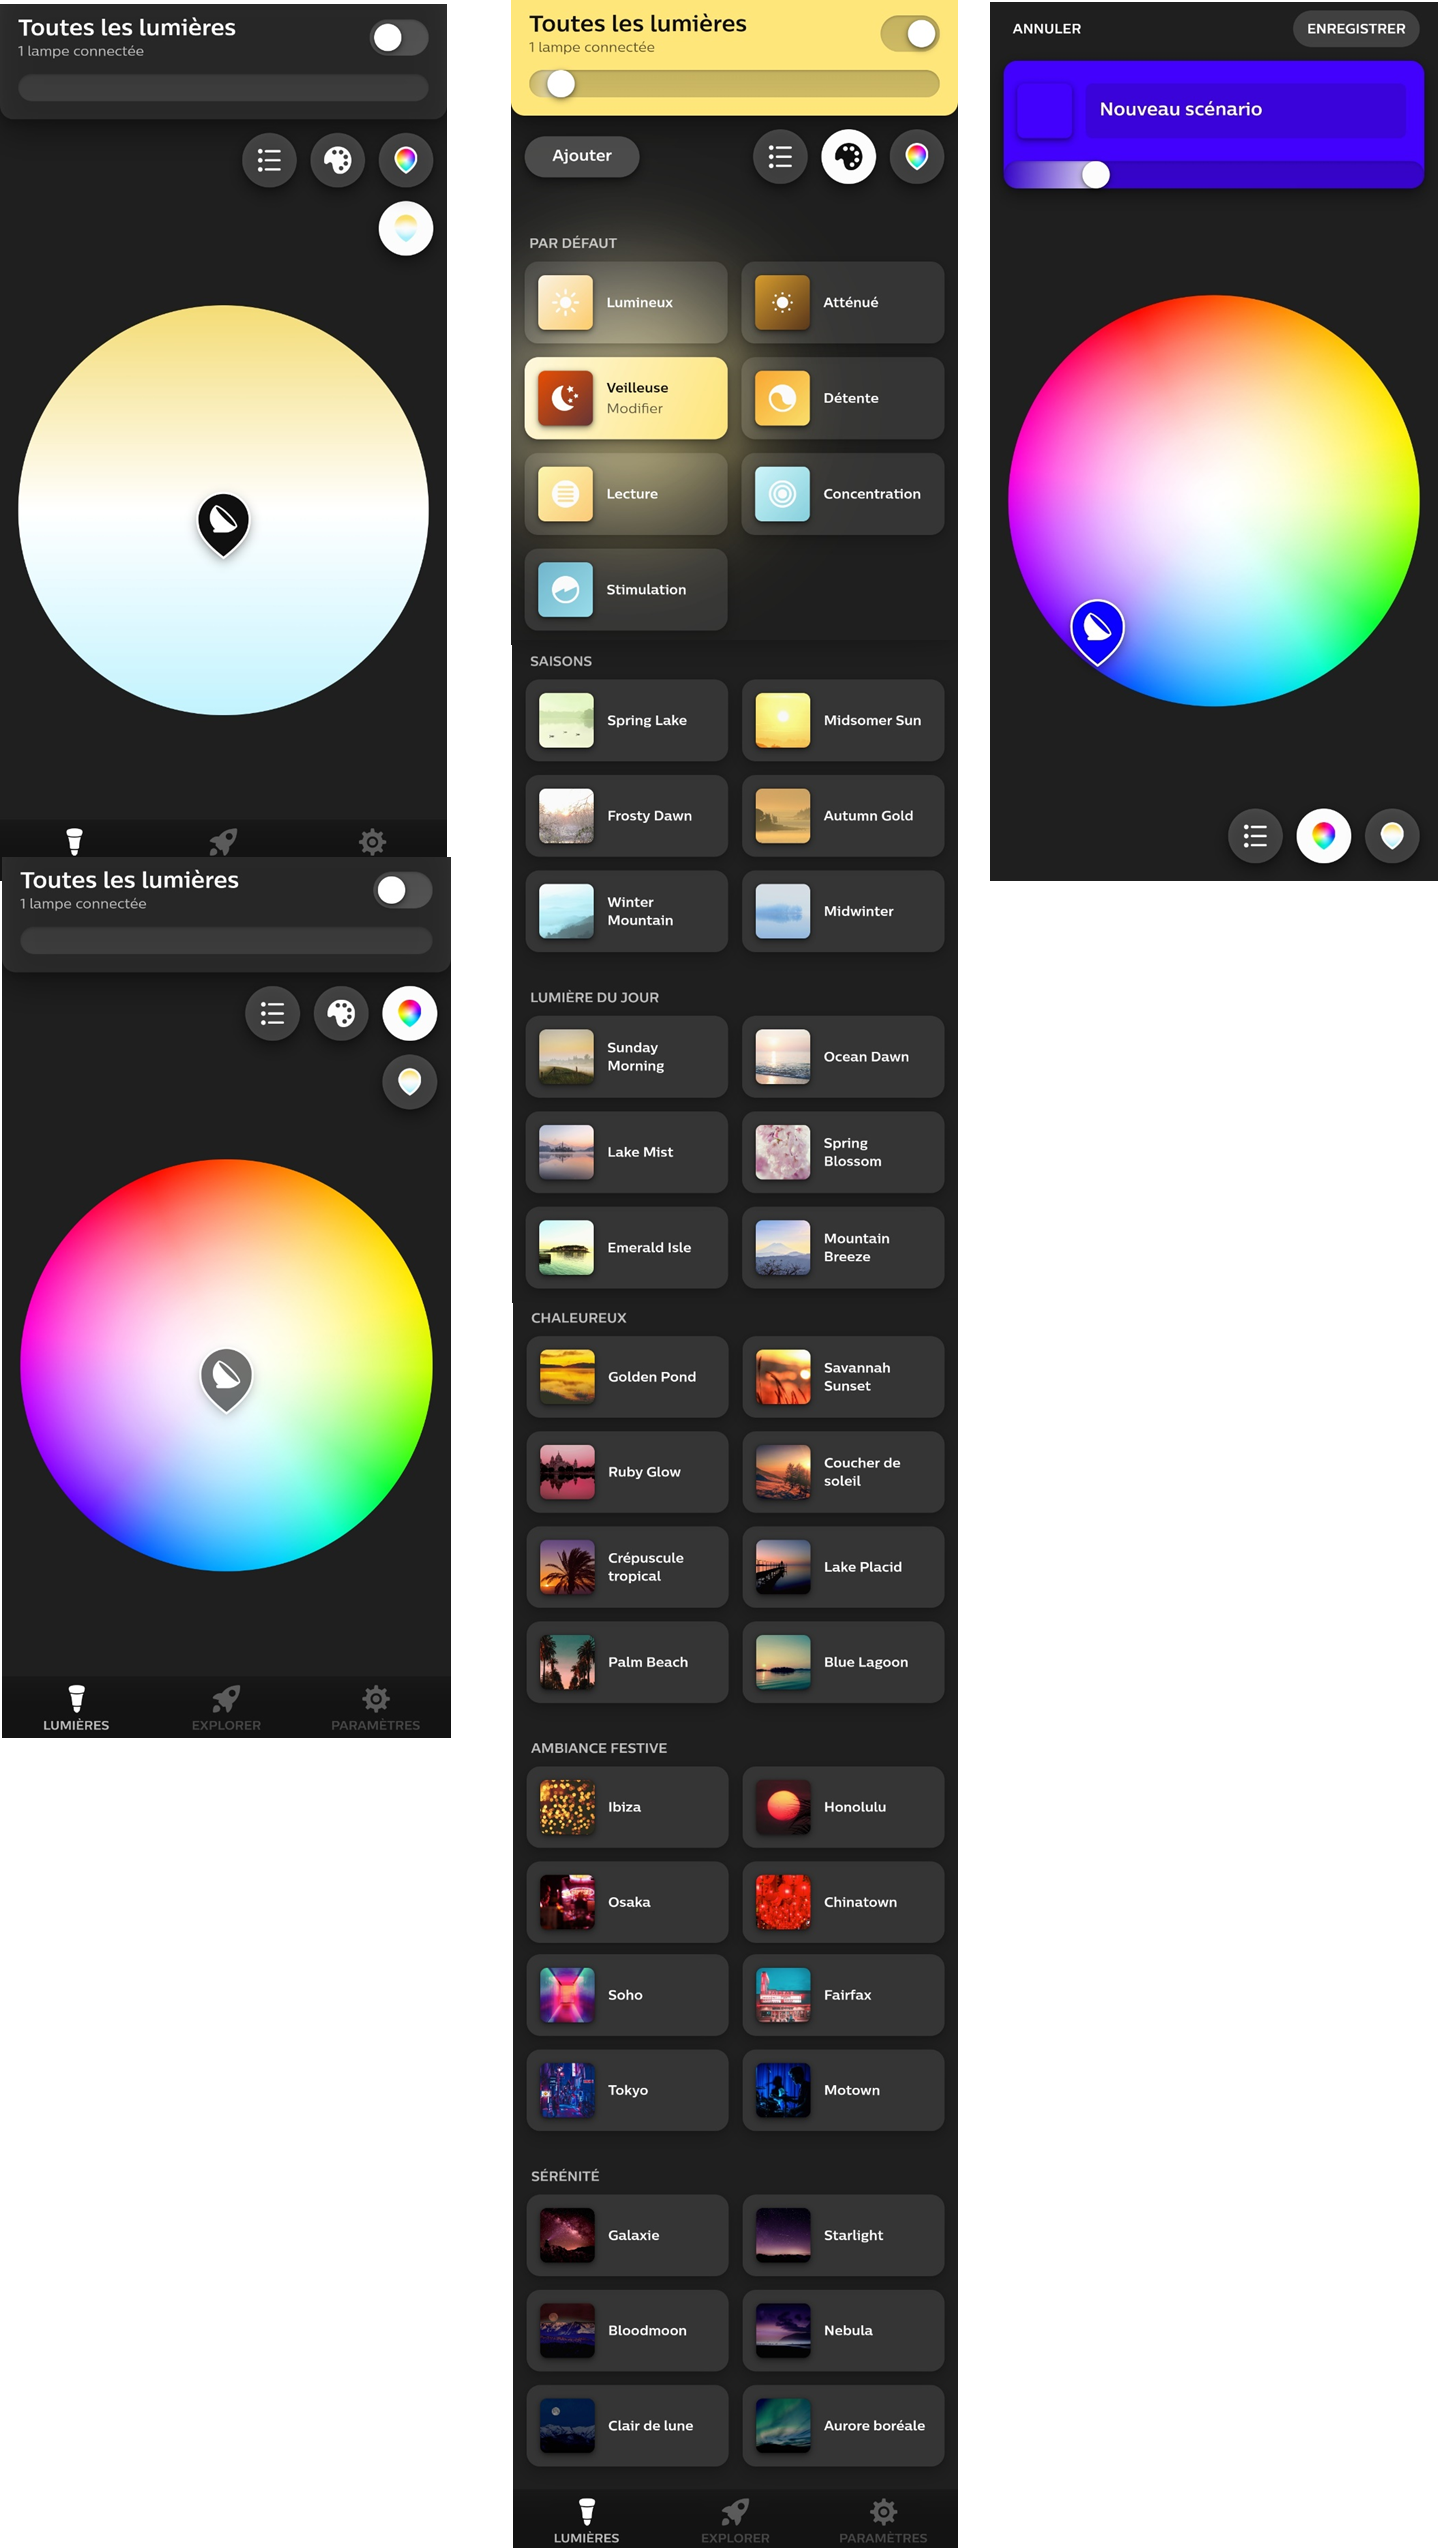
Task: Pick the Savannah Sunset scene
Action: pos(843,1377)
